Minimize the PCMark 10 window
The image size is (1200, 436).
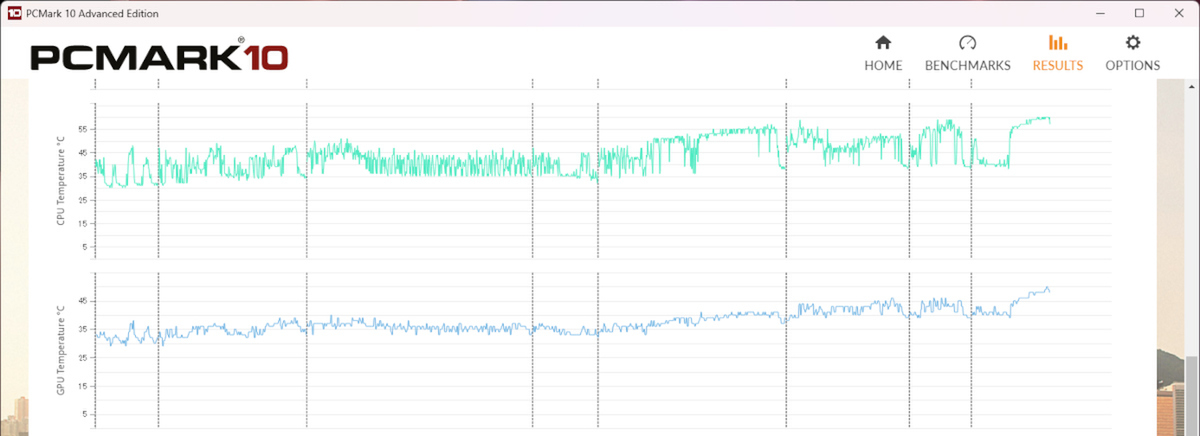tap(1100, 13)
